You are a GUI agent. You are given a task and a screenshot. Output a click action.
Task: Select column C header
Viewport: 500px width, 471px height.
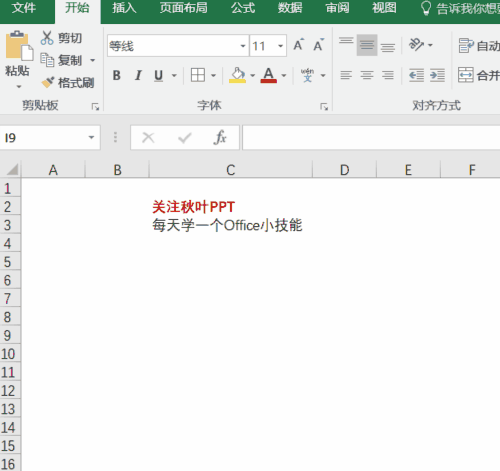[x=231, y=170]
